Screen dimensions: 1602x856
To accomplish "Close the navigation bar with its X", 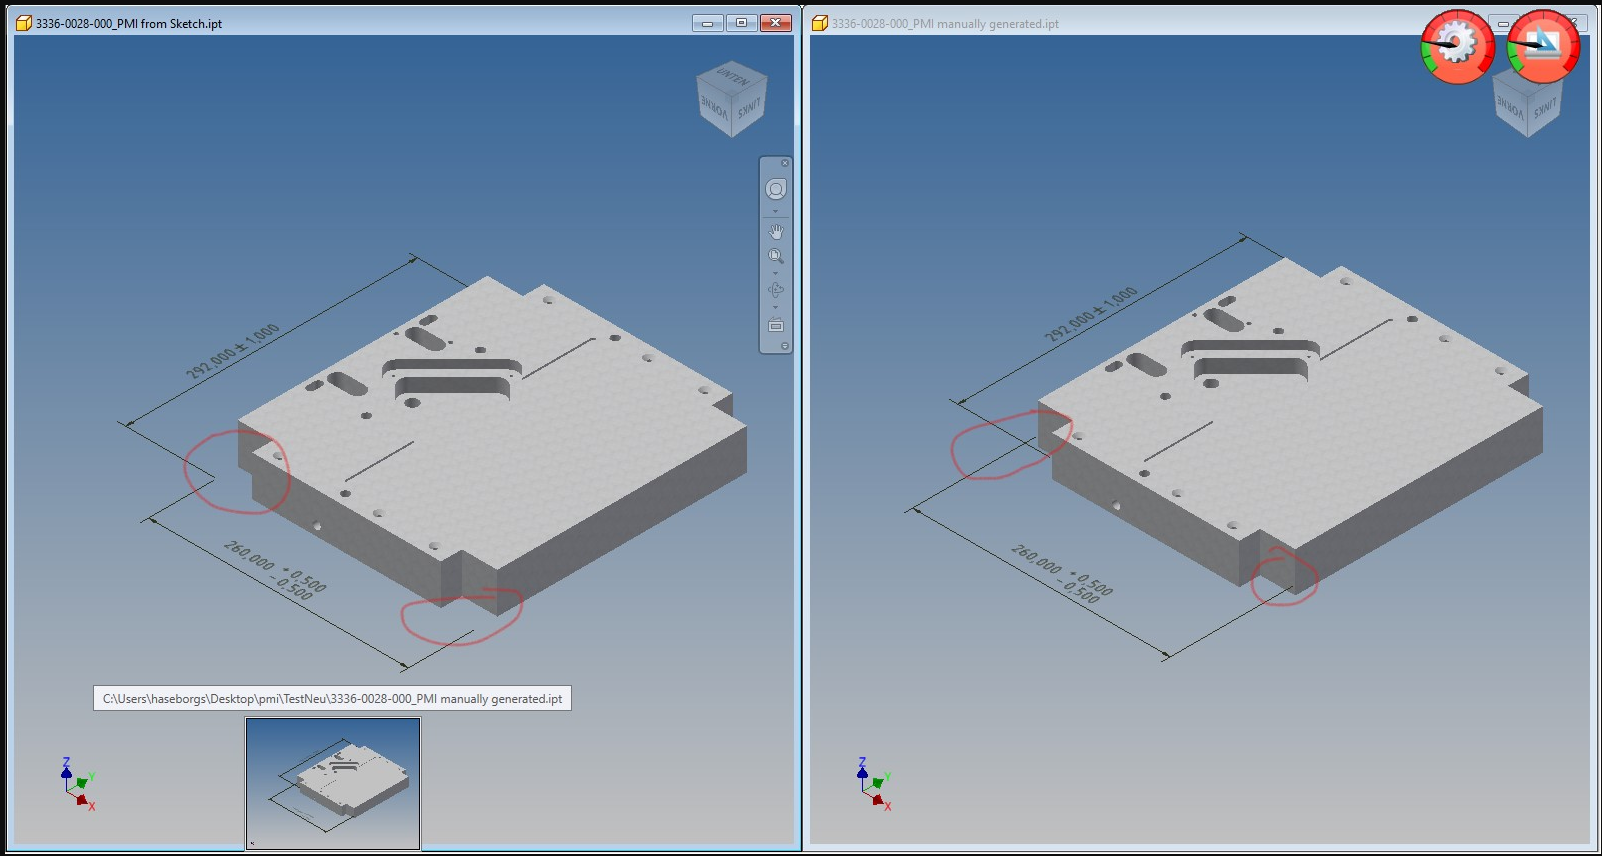I will (785, 163).
